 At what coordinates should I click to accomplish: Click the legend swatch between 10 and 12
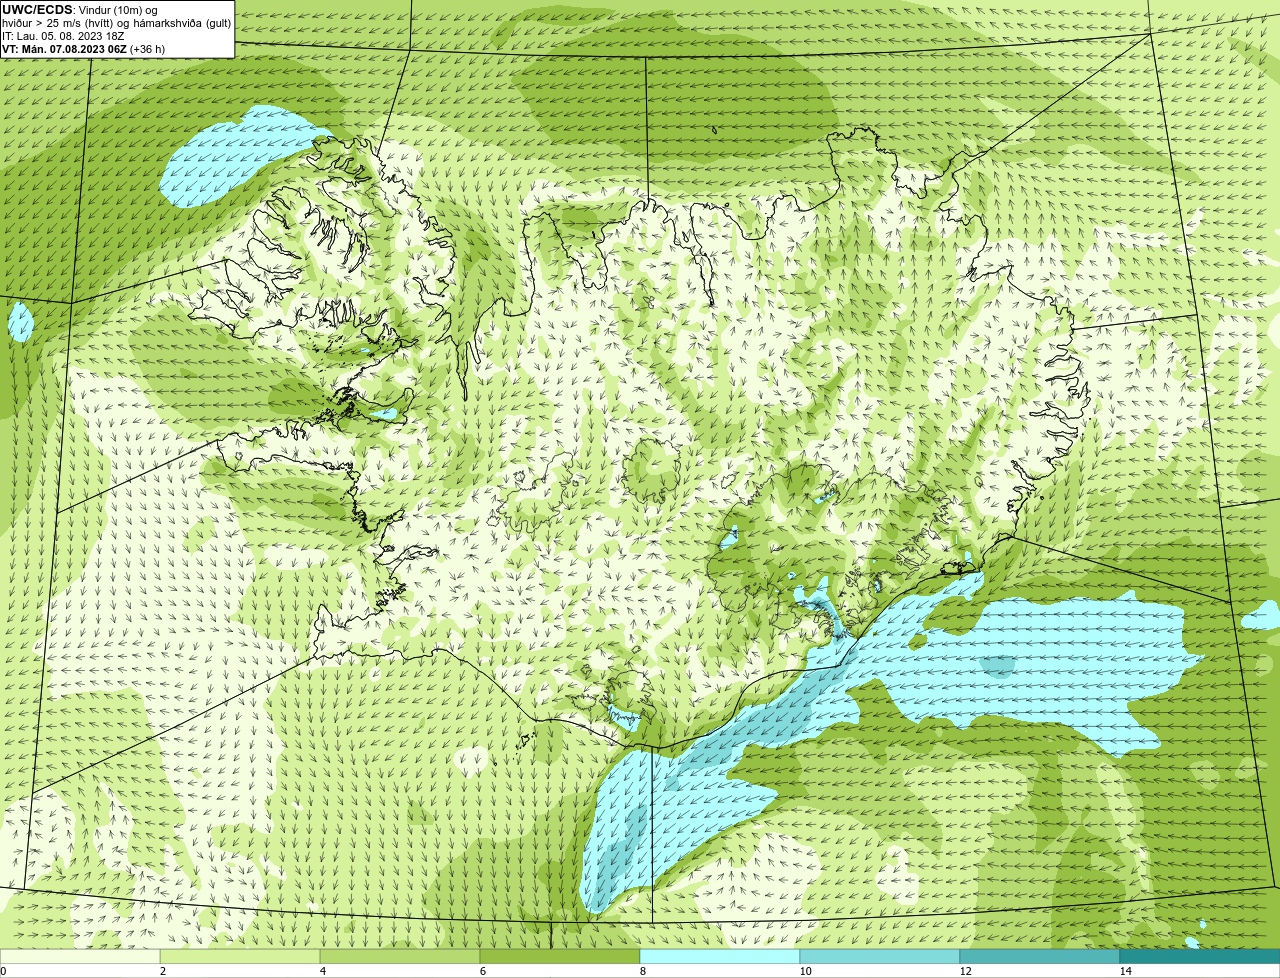click(x=880, y=956)
